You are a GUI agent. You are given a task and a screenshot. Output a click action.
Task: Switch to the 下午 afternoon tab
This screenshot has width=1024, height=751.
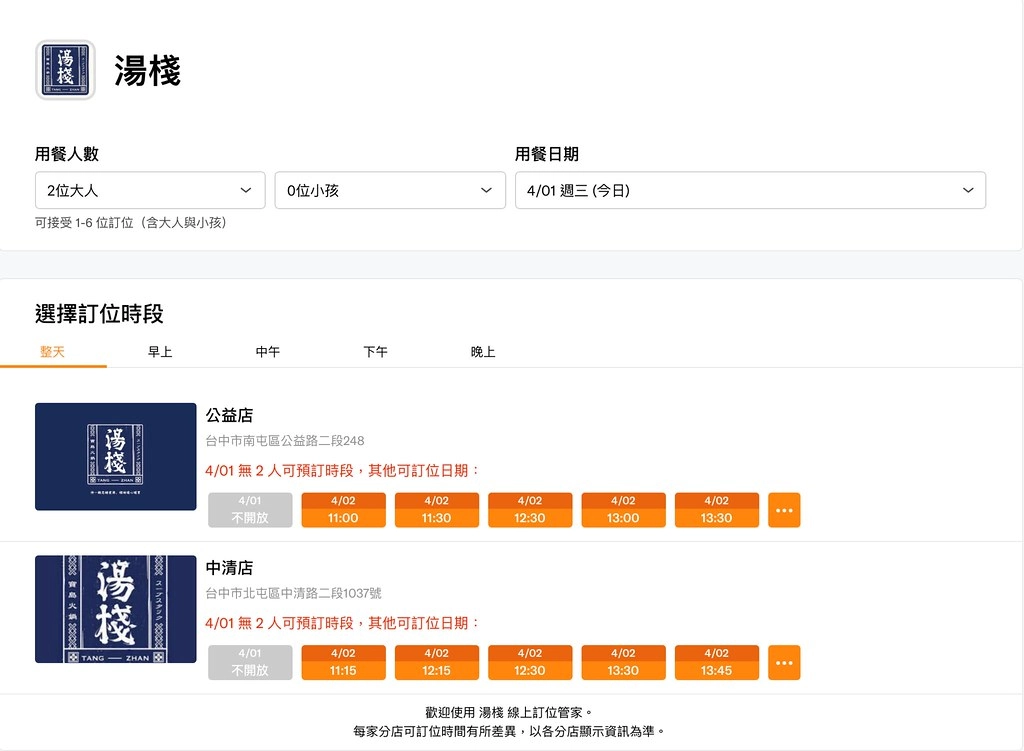click(x=375, y=352)
